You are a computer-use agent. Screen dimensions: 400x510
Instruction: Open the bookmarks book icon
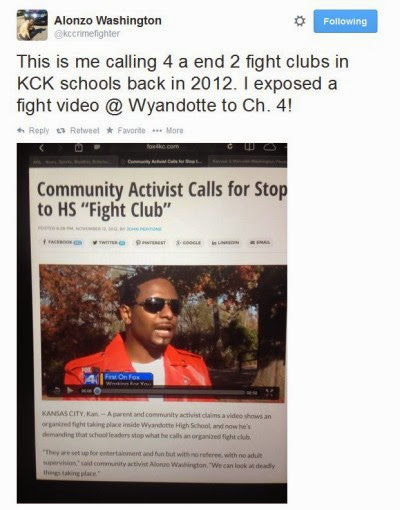click(250, 147)
